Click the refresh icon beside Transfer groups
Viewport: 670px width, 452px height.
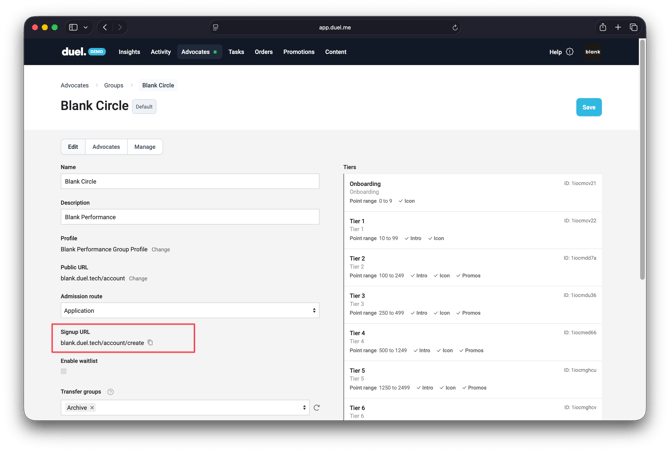pyautogui.click(x=316, y=408)
